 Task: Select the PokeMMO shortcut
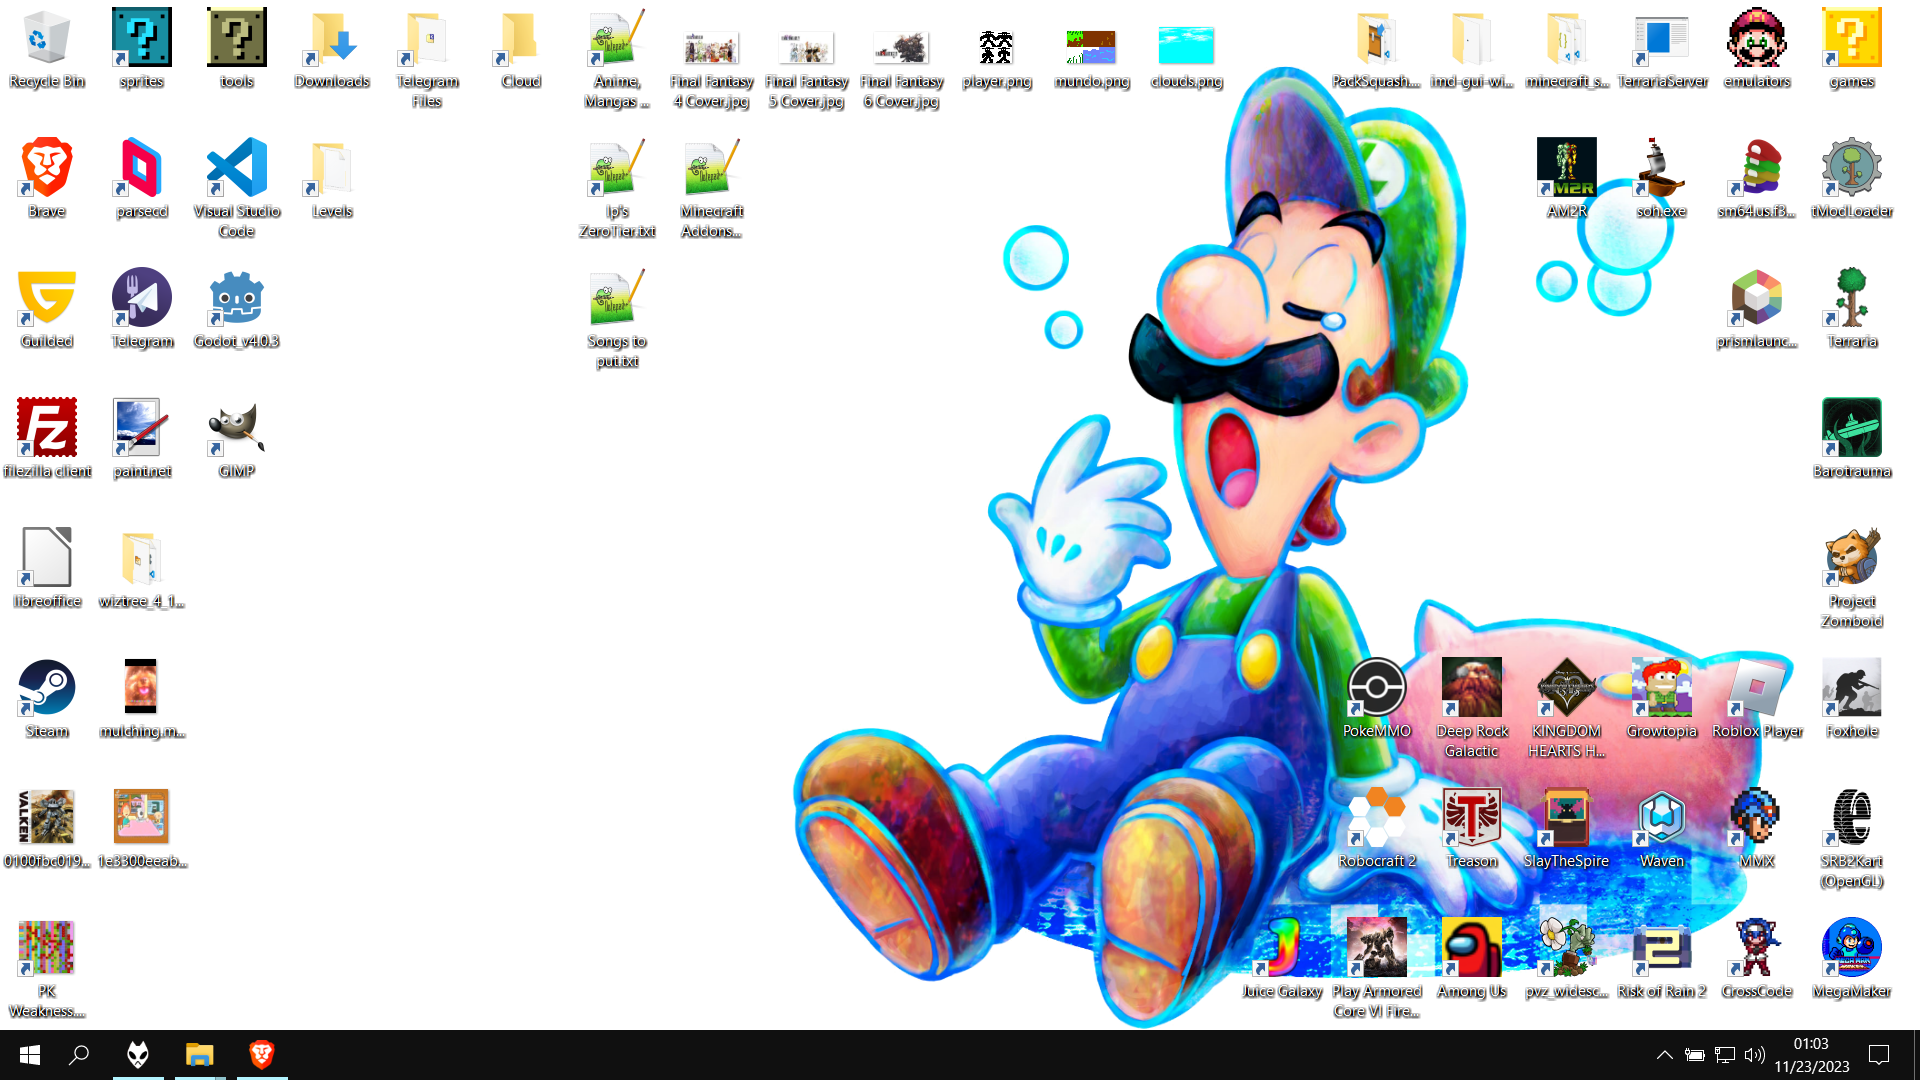[x=1376, y=698]
